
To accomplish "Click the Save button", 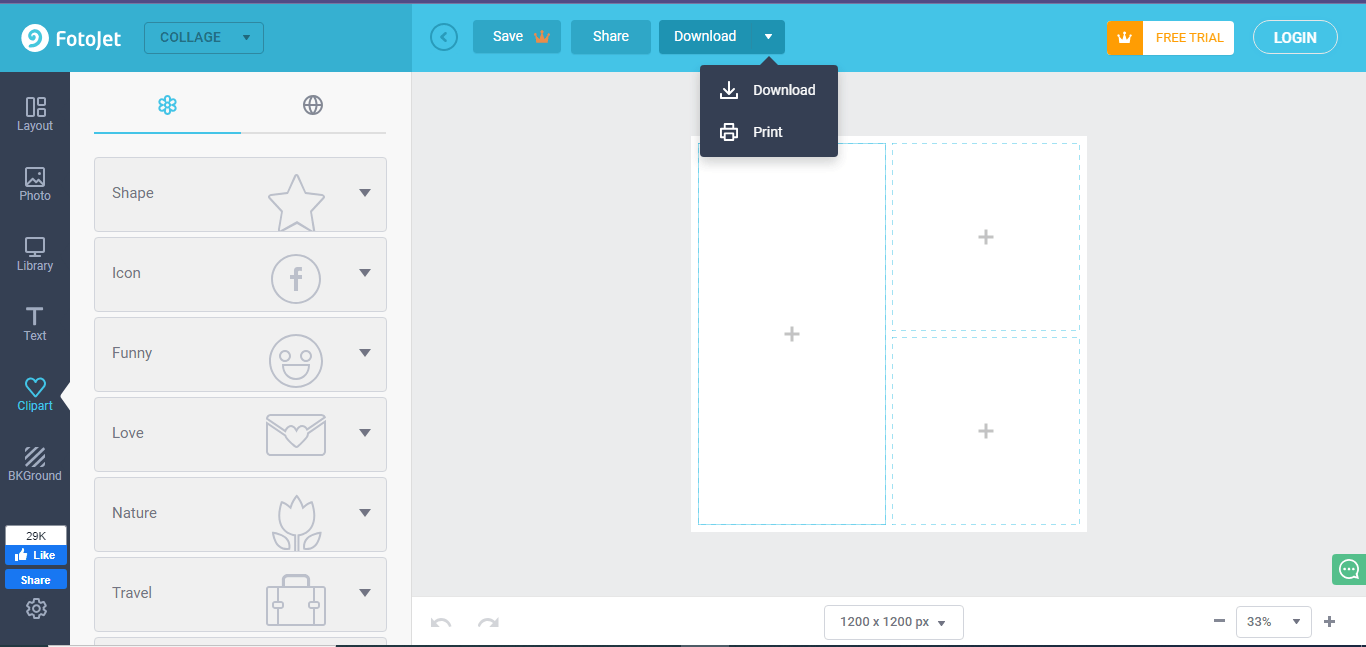I will 517,37.
